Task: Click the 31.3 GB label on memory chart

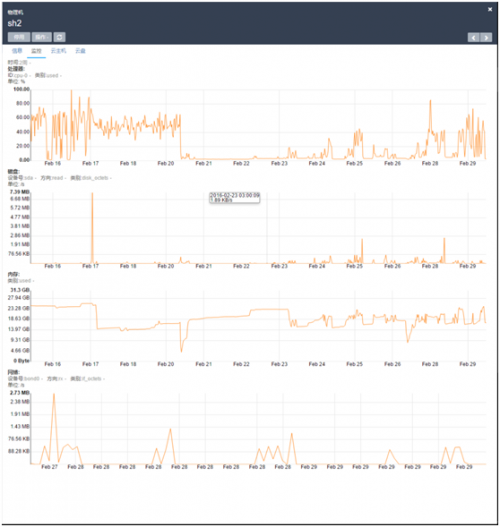Action: [20, 290]
